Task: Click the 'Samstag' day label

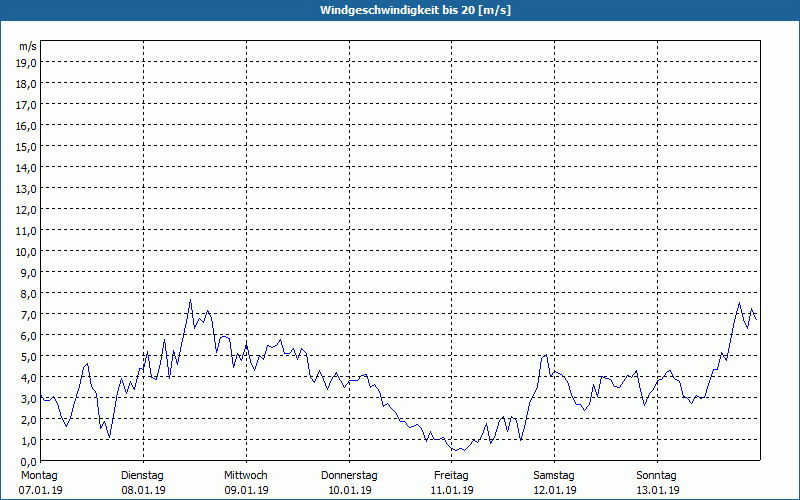Action: tap(554, 476)
